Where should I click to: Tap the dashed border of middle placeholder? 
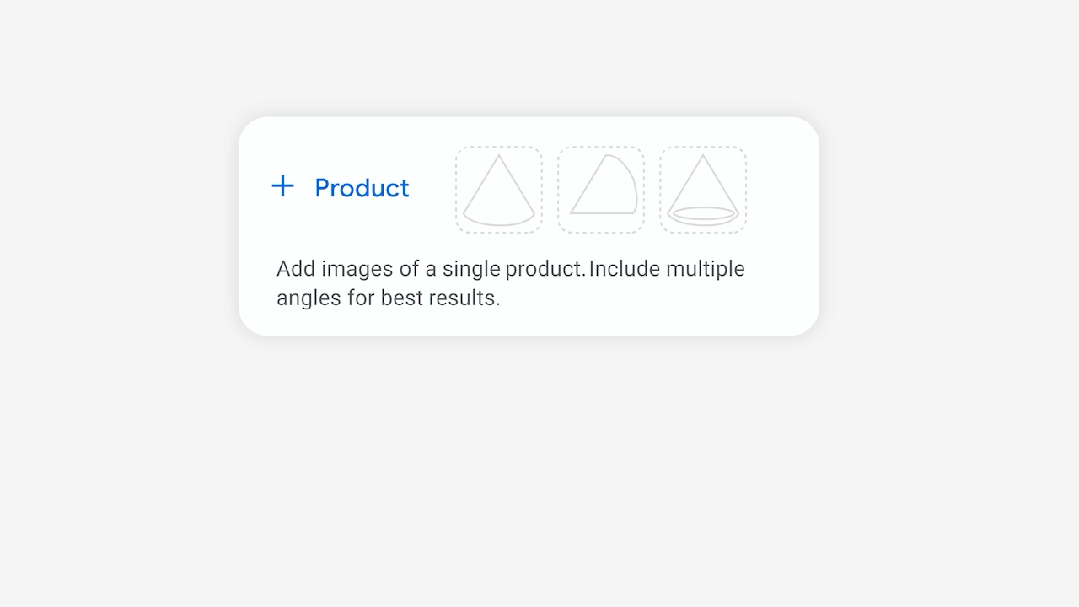pos(601,148)
